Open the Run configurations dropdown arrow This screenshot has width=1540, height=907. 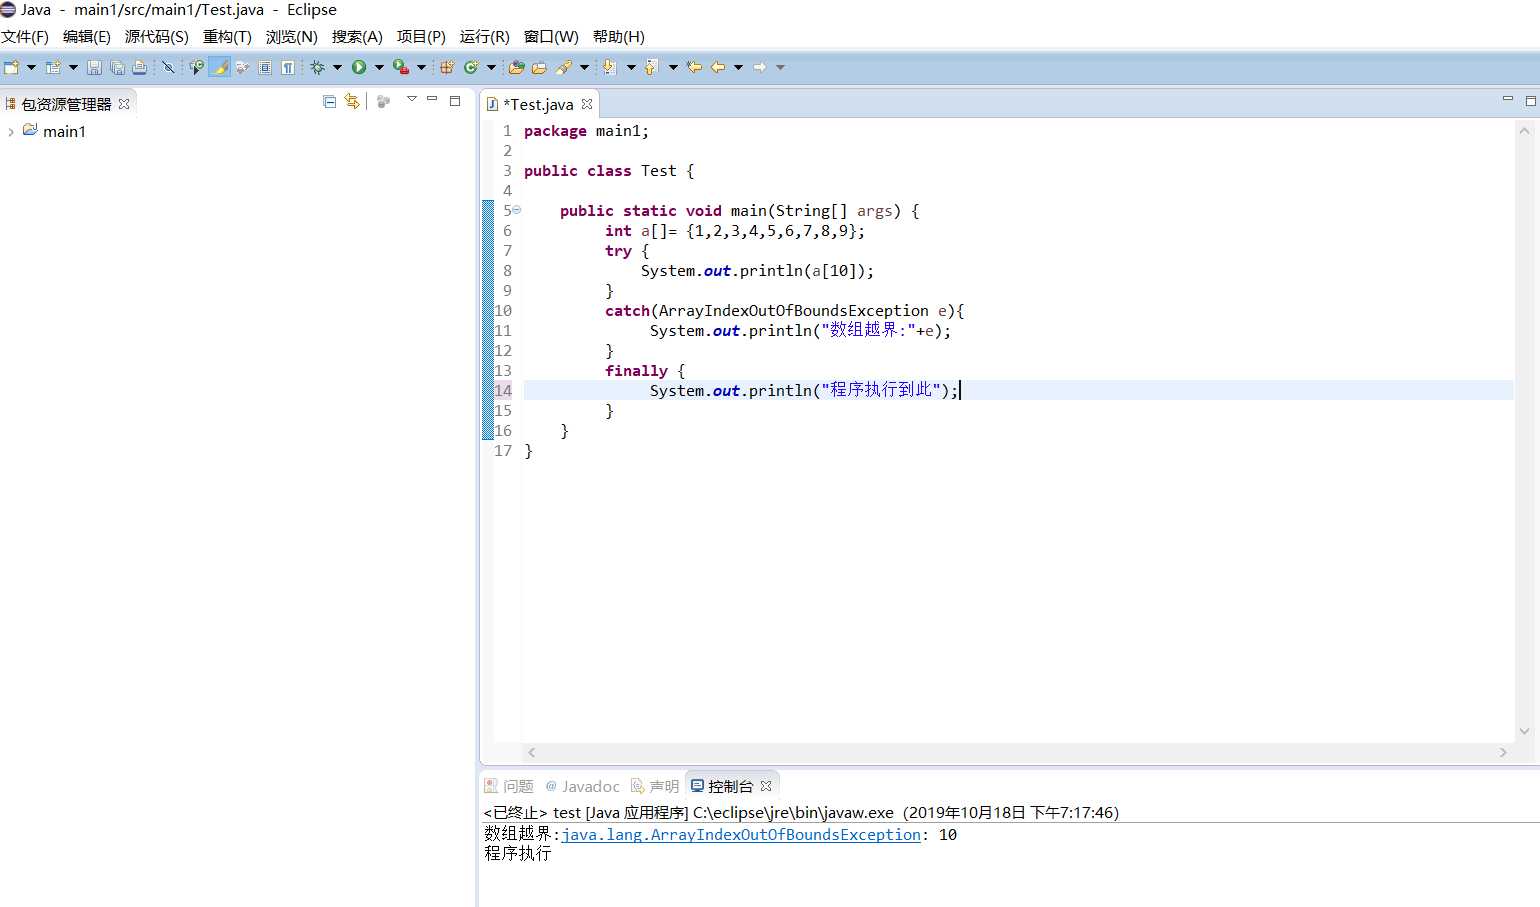pos(379,67)
